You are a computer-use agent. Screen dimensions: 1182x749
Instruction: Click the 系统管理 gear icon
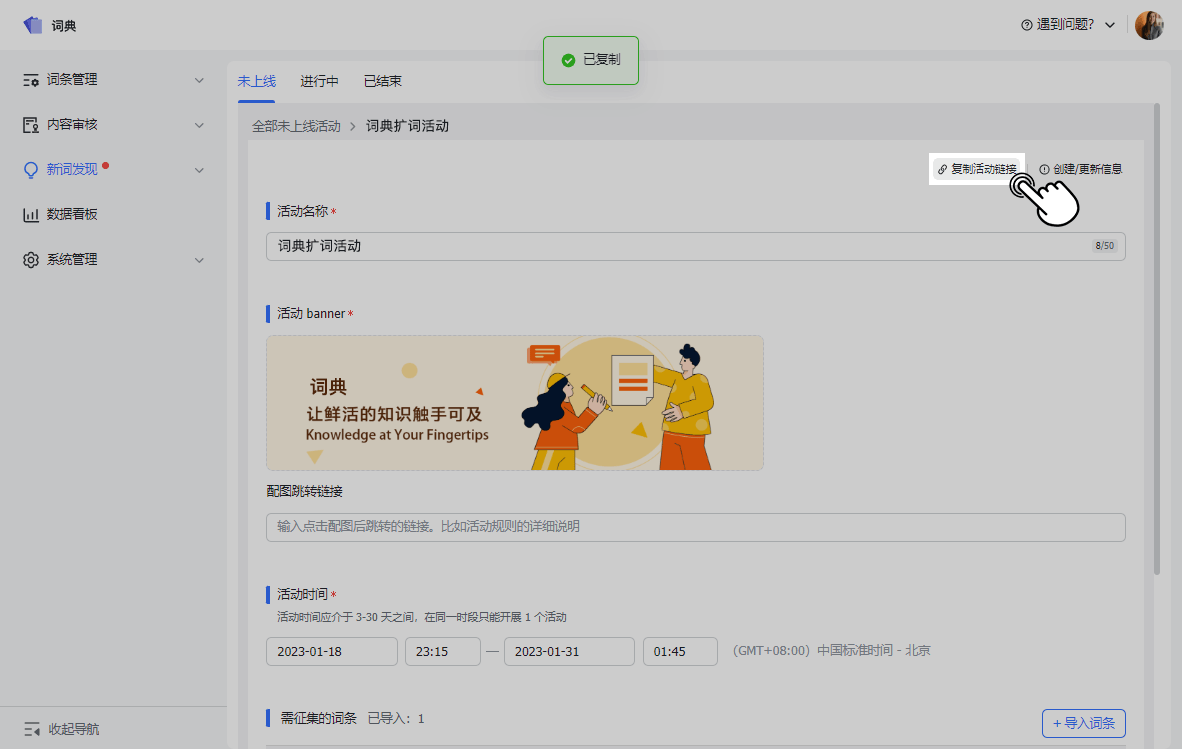click(31, 260)
